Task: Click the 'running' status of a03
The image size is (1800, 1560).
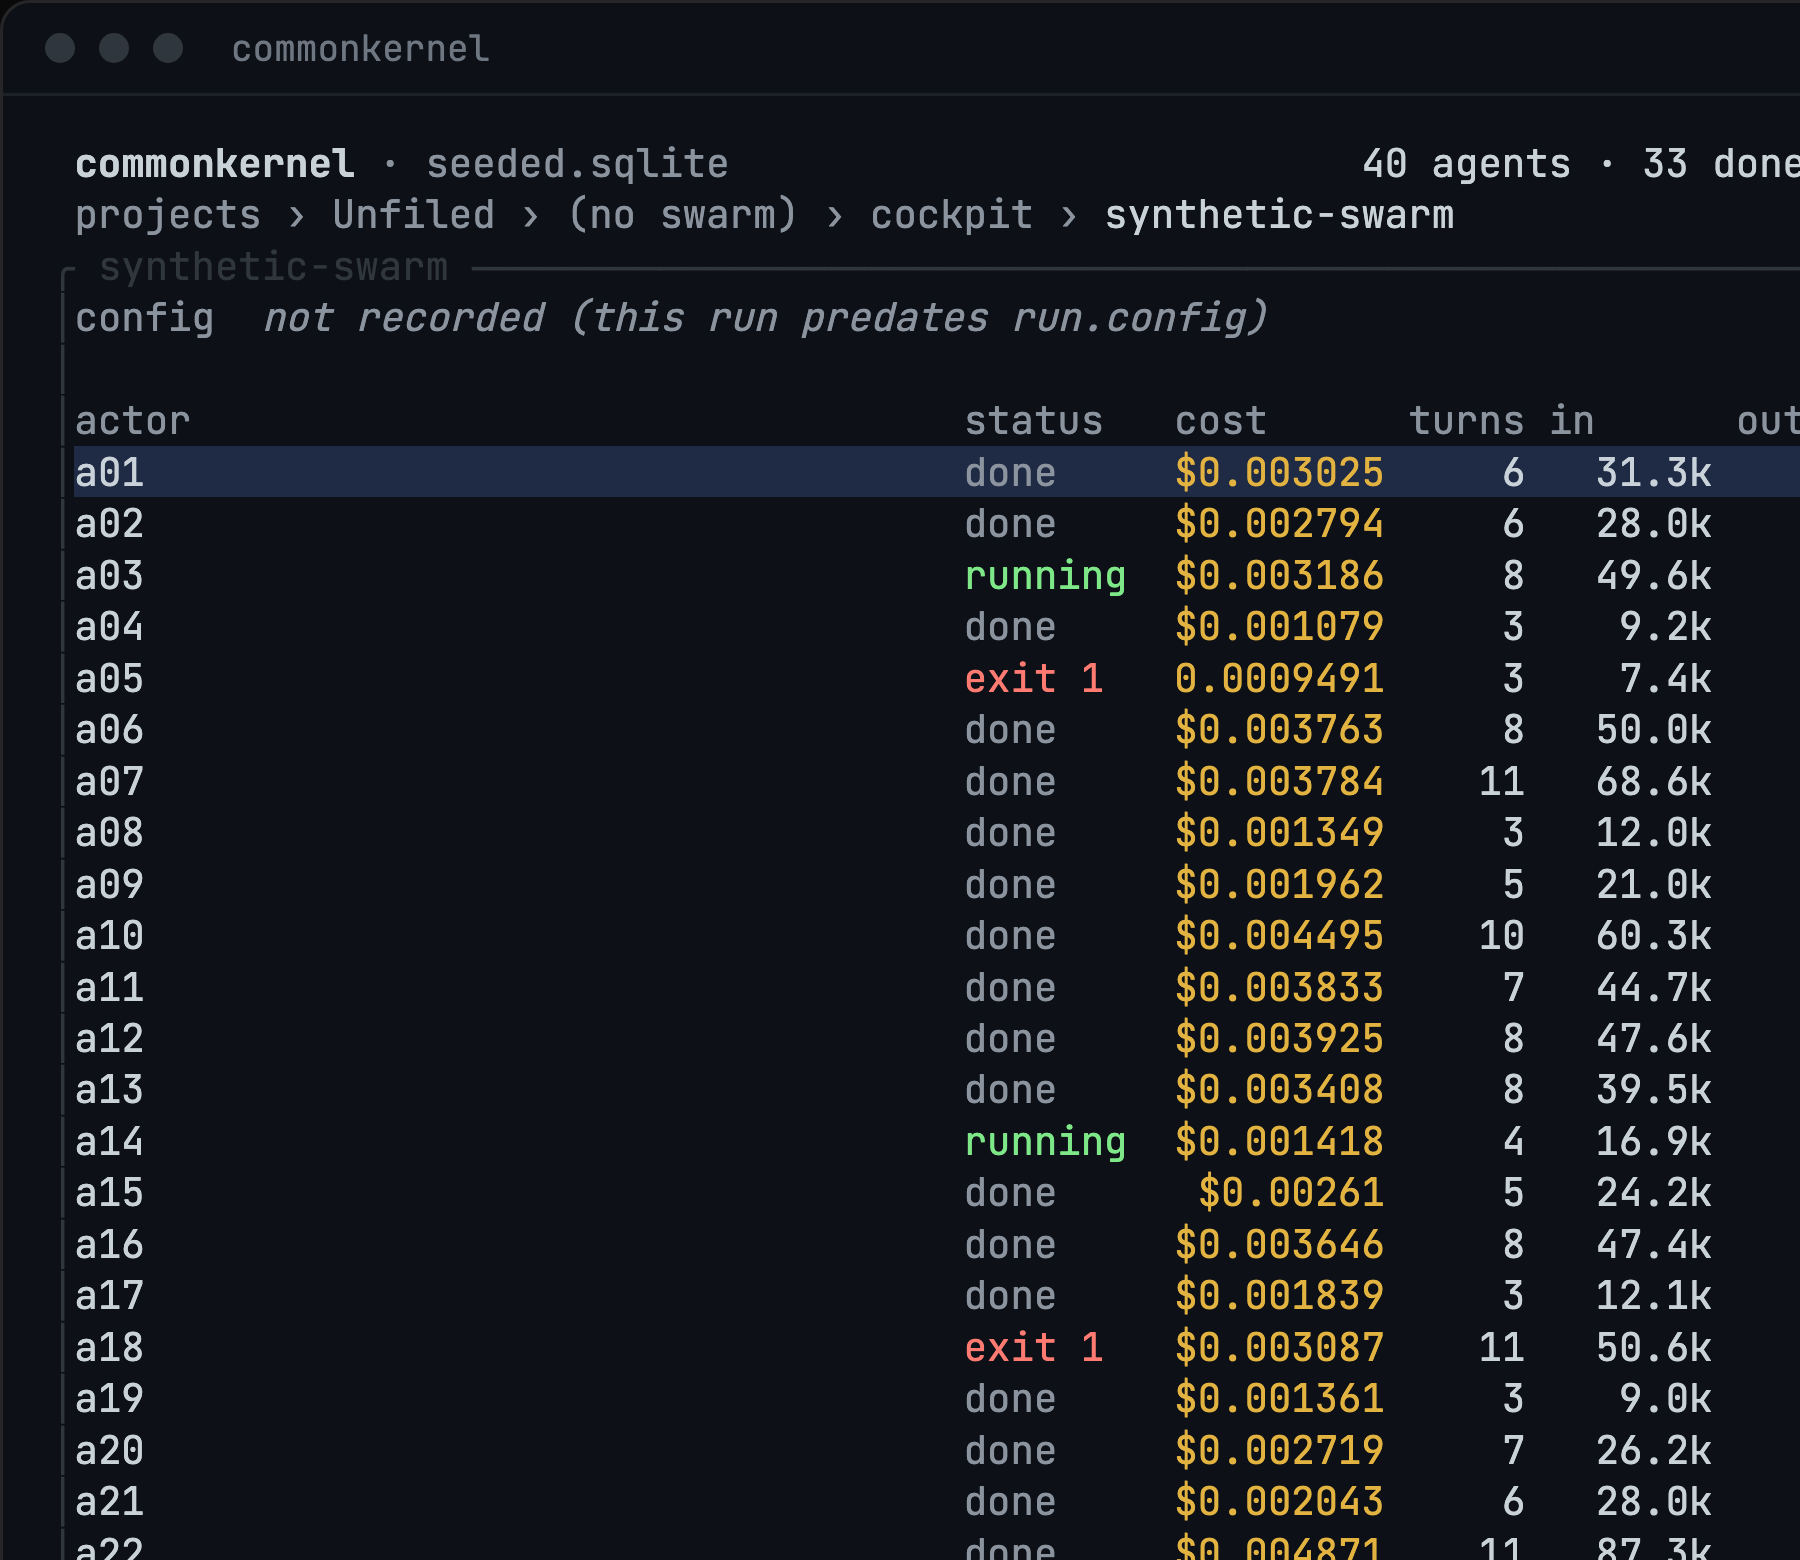Action: click(1045, 575)
